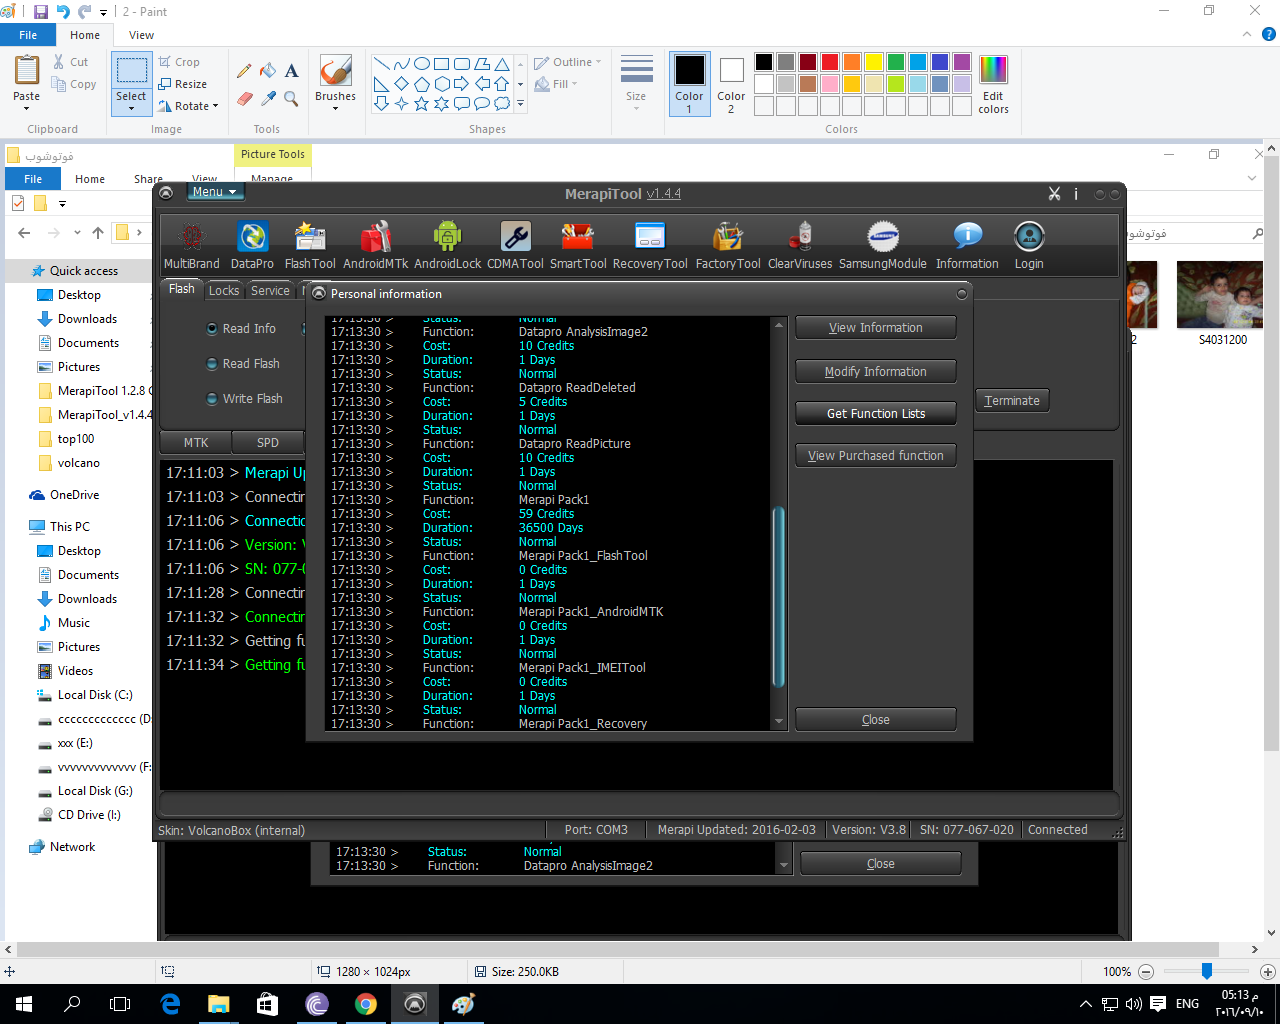This screenshot has height=1024, width=1280.
Task: Select the Fill with color bucket tool
Action: 268,71
